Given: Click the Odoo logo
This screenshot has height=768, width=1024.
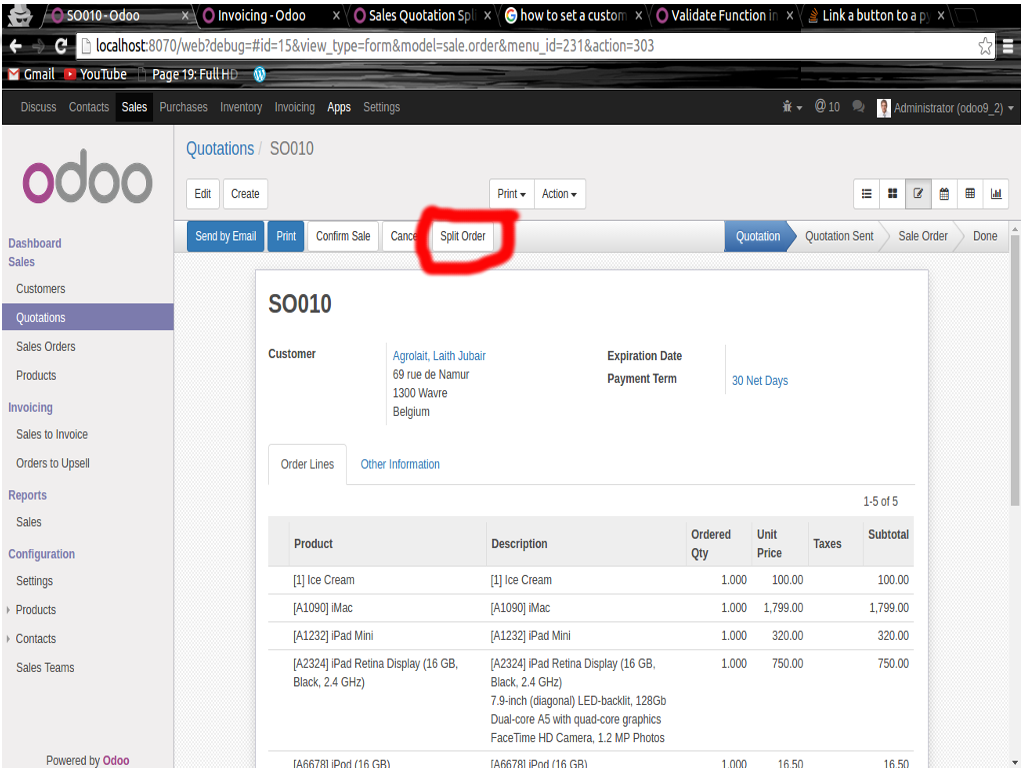Looking at the screenshot, I should 88,176.
